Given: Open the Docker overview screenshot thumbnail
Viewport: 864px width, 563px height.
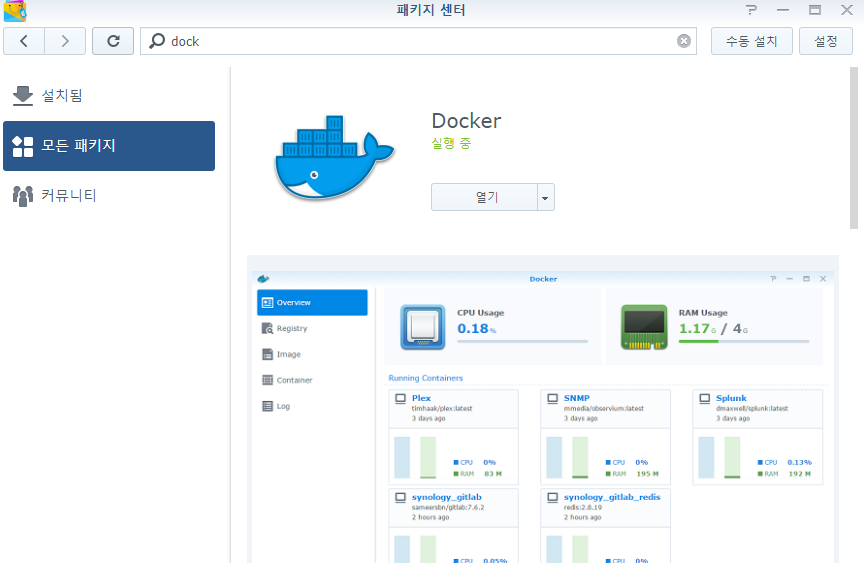Looking at the screenshot, I should coord(543,409).
